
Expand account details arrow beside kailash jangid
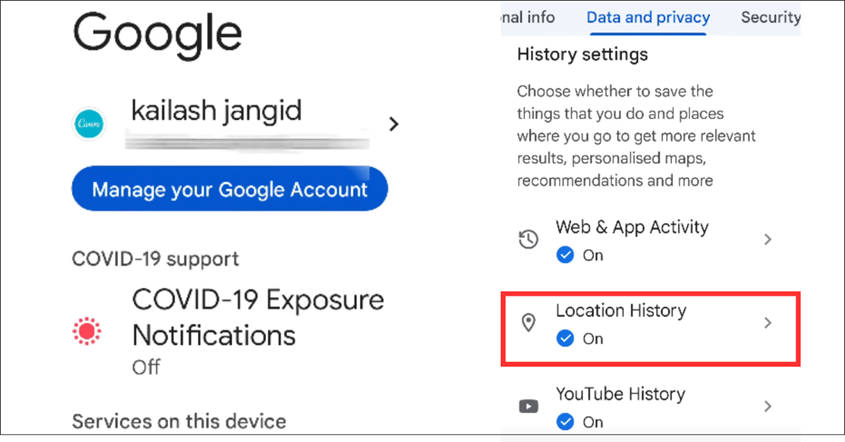tap(394, 124)
